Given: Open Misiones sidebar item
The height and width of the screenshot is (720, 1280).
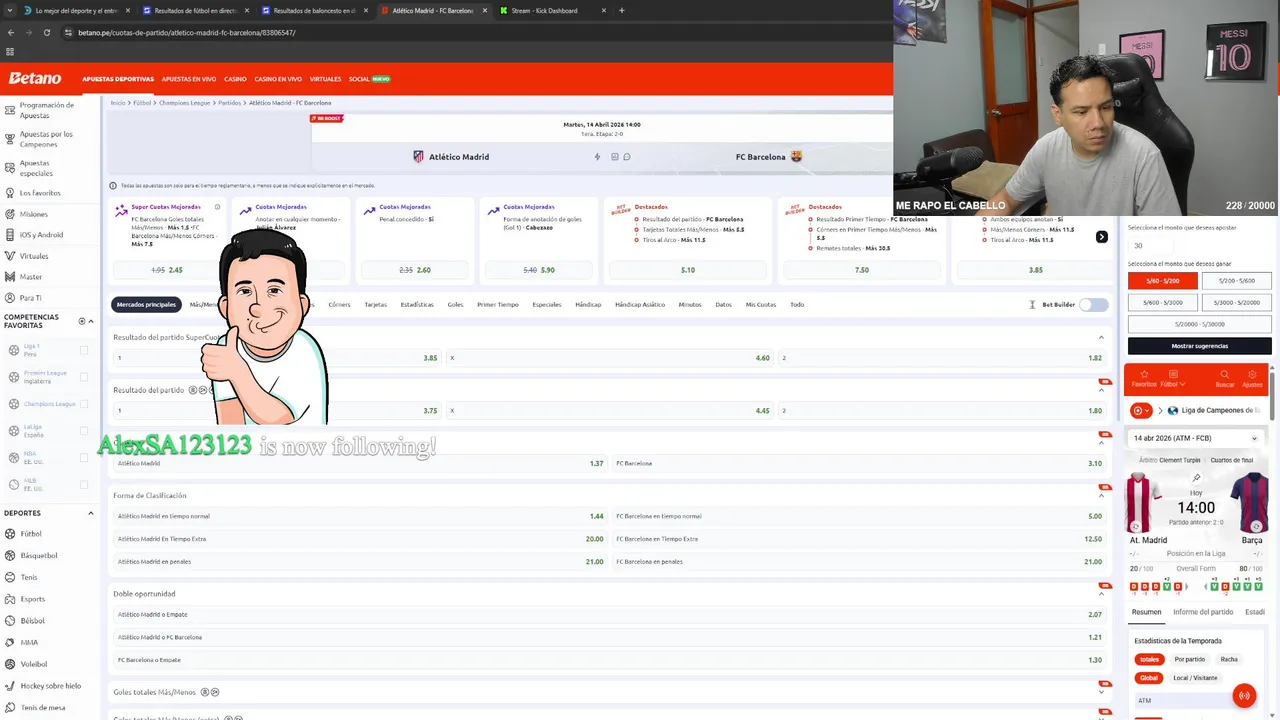Looking at the screenshot, I should tap(33, 214).
